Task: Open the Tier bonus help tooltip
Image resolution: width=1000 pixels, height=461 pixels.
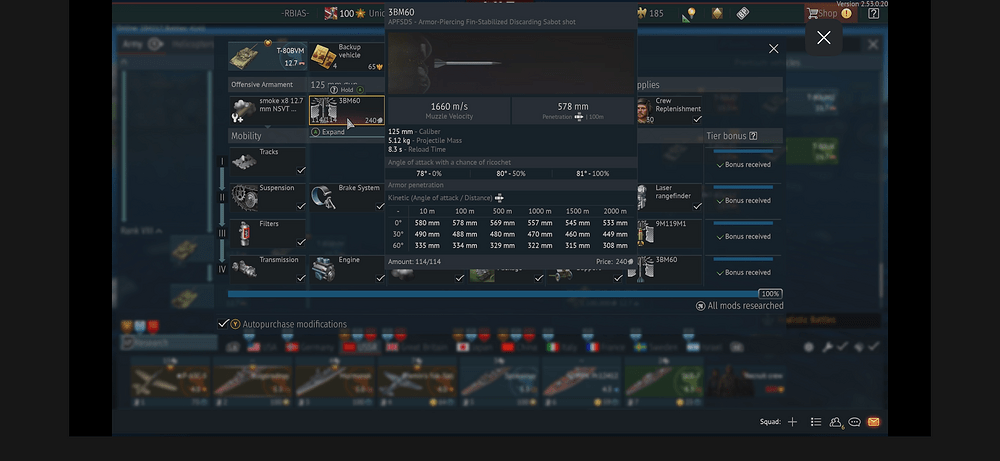Action: coord(753,136)
